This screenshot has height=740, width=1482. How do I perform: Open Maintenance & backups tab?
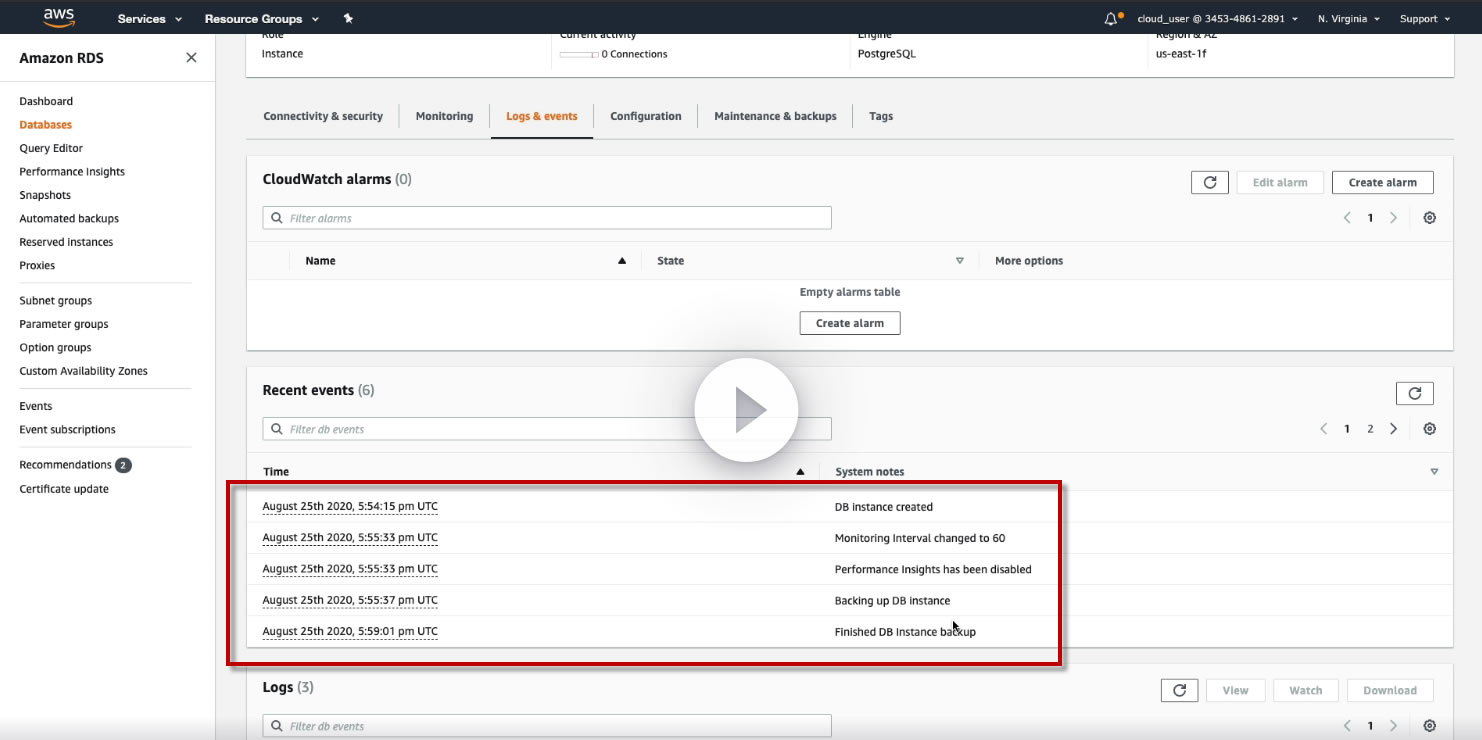(775, 116)
